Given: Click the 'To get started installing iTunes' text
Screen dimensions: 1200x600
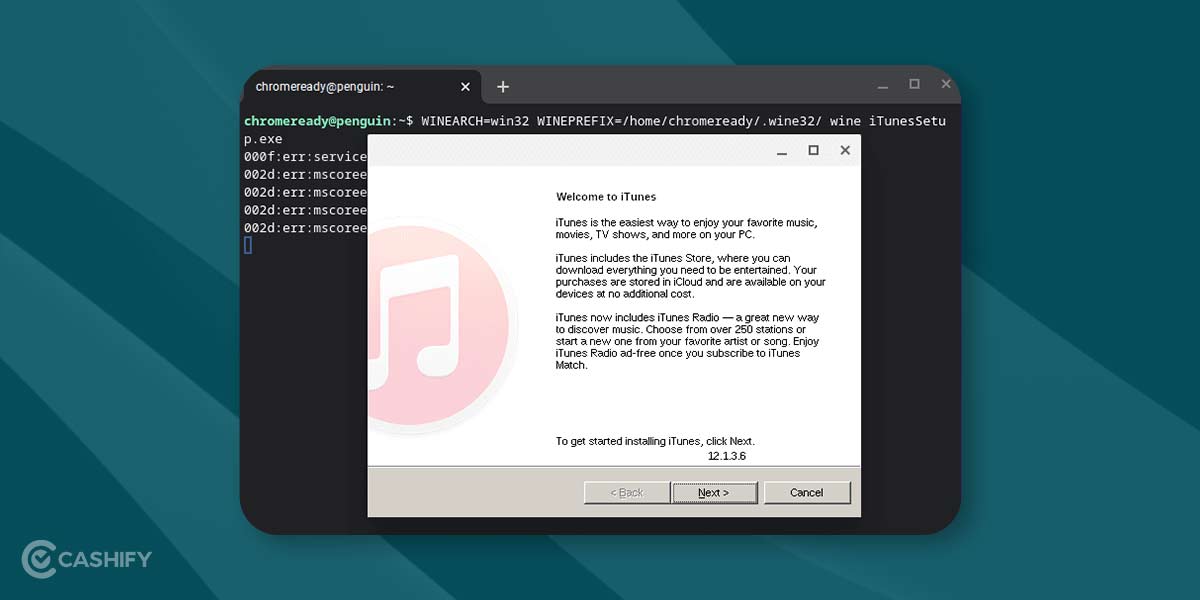Looking at the screenshot, I should click(655, 441).
